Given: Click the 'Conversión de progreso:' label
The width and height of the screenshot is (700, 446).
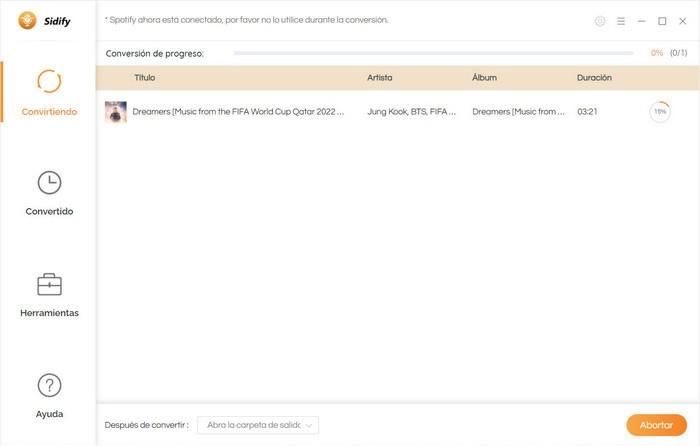Looking at the screenshot, I should click(x=154, y=54).
